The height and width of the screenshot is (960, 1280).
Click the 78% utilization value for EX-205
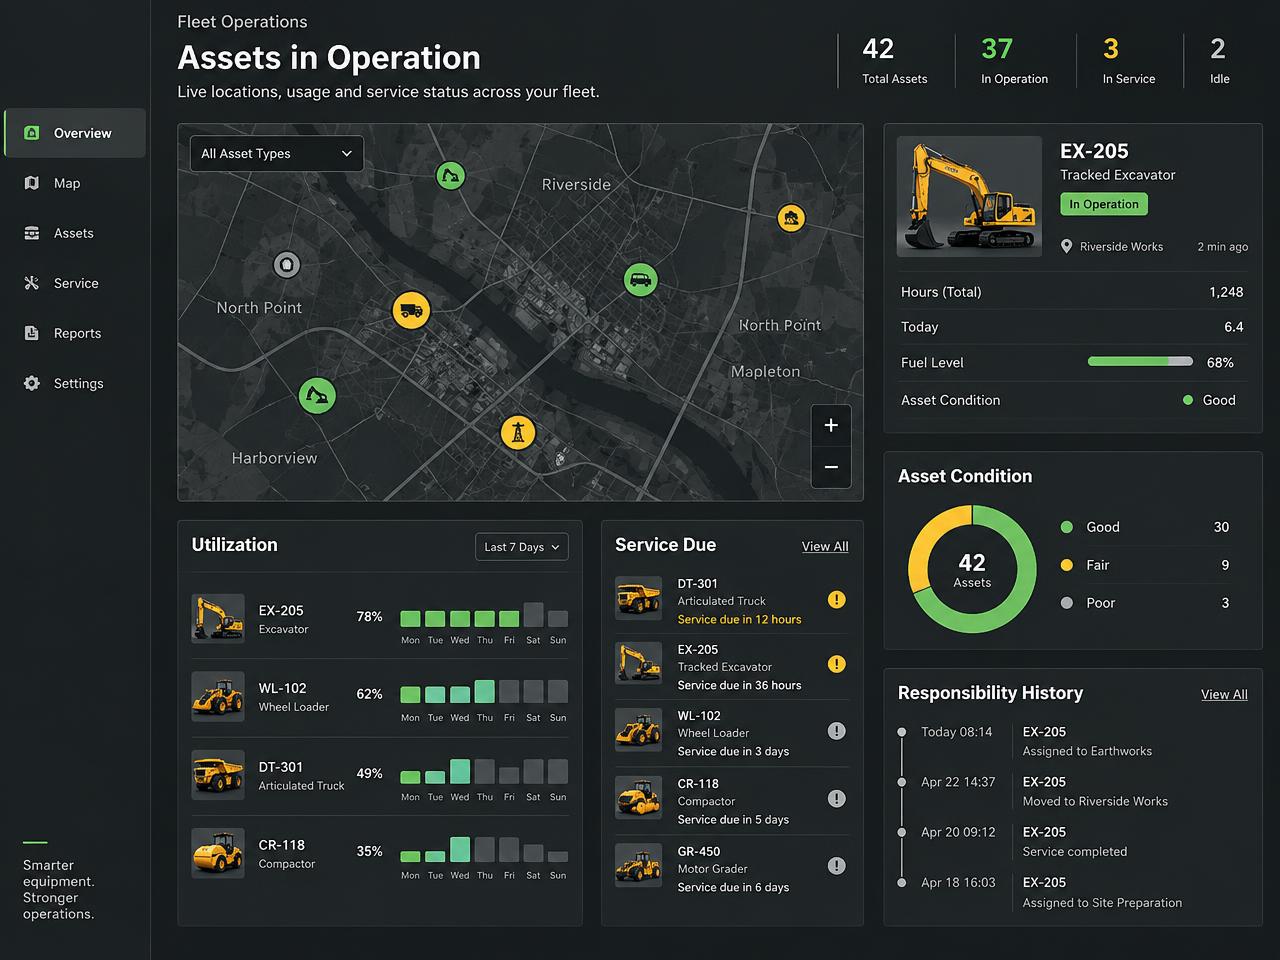click(369, 617)
